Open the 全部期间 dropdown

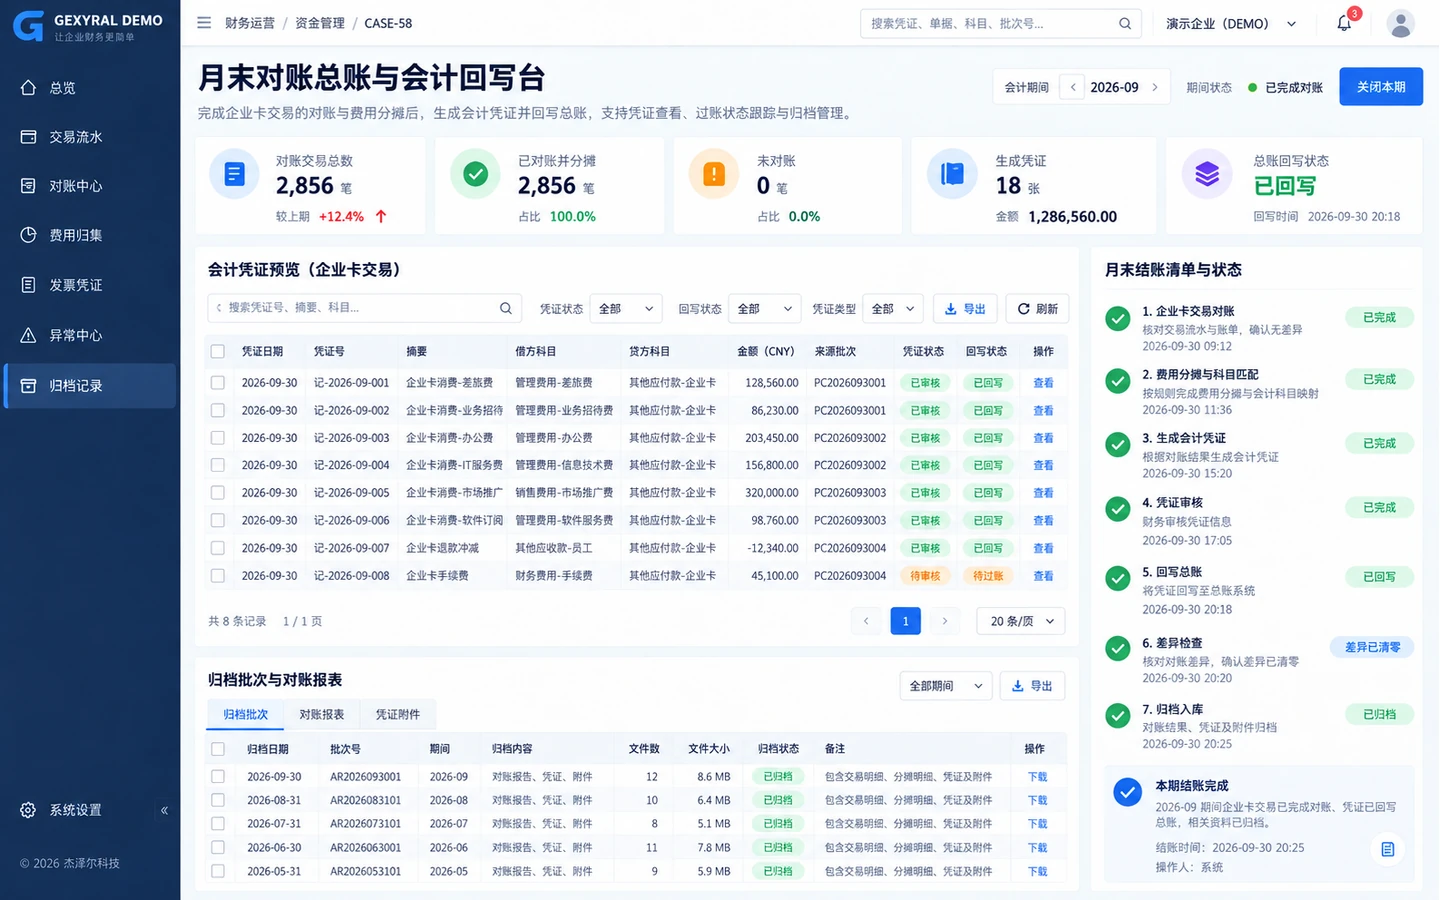coord(946,686)
